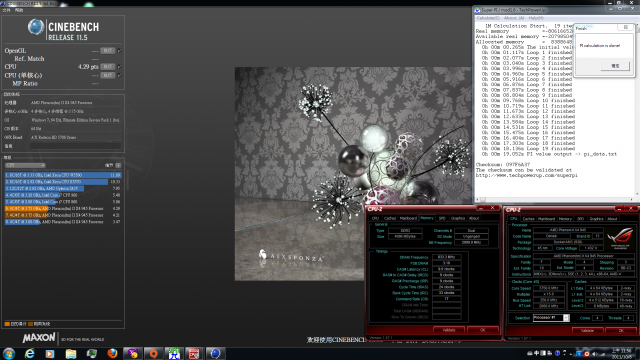The width and height of the screenshot is (640, 360).
Task: Run the OpenGL benchmark in Cinebench
Action: [x=108, y=51]
